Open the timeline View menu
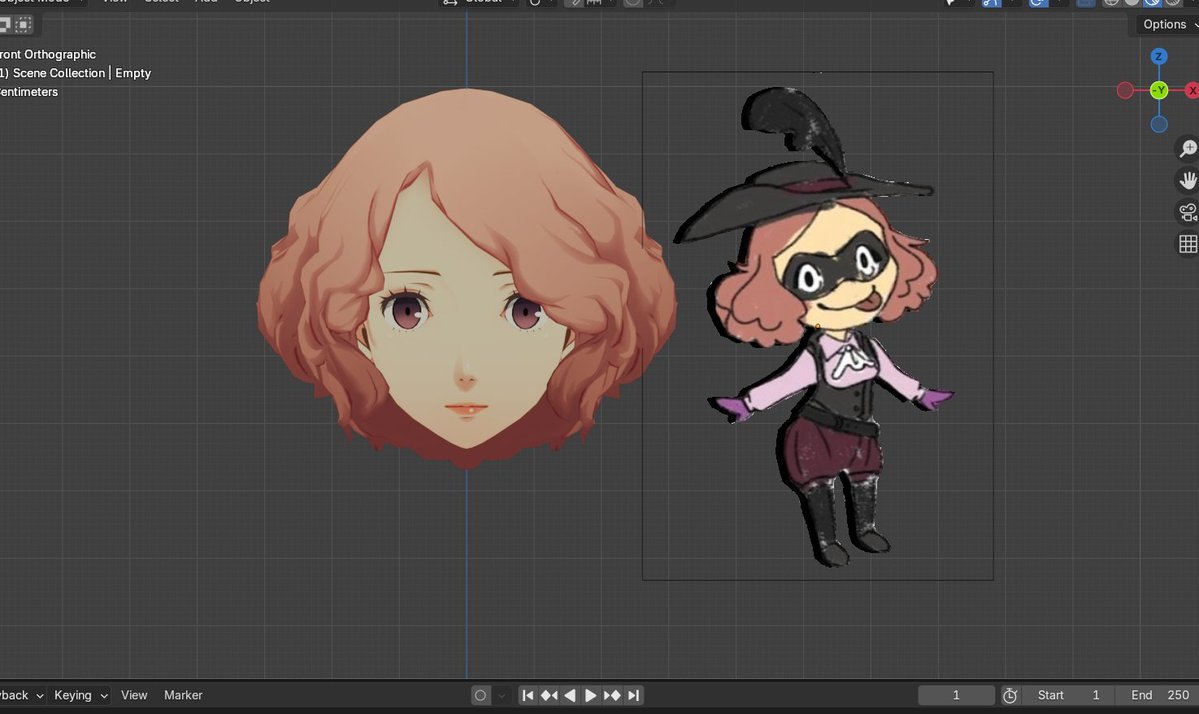This screenshot has height=714, width=1199. click(134, 695)
